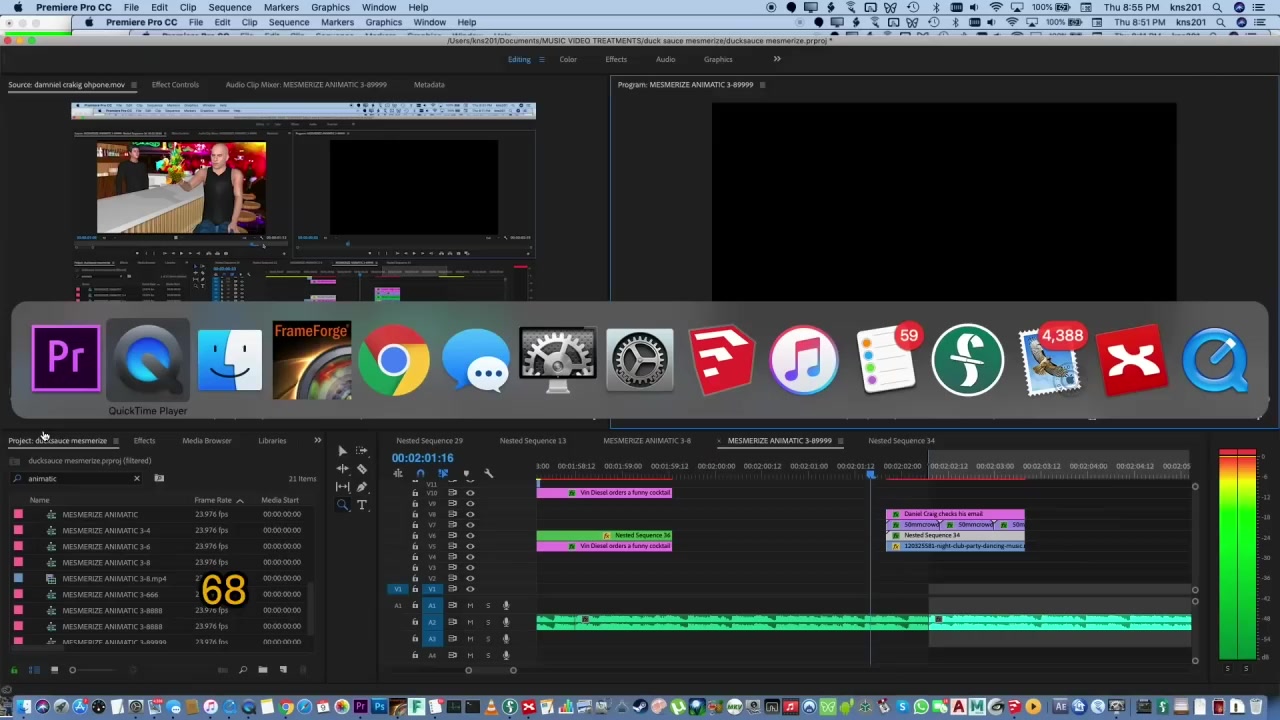Show workspace overflow chevrons
Image resolution: width=1280 pixels, height=720 pixels.
pos(777,59)
